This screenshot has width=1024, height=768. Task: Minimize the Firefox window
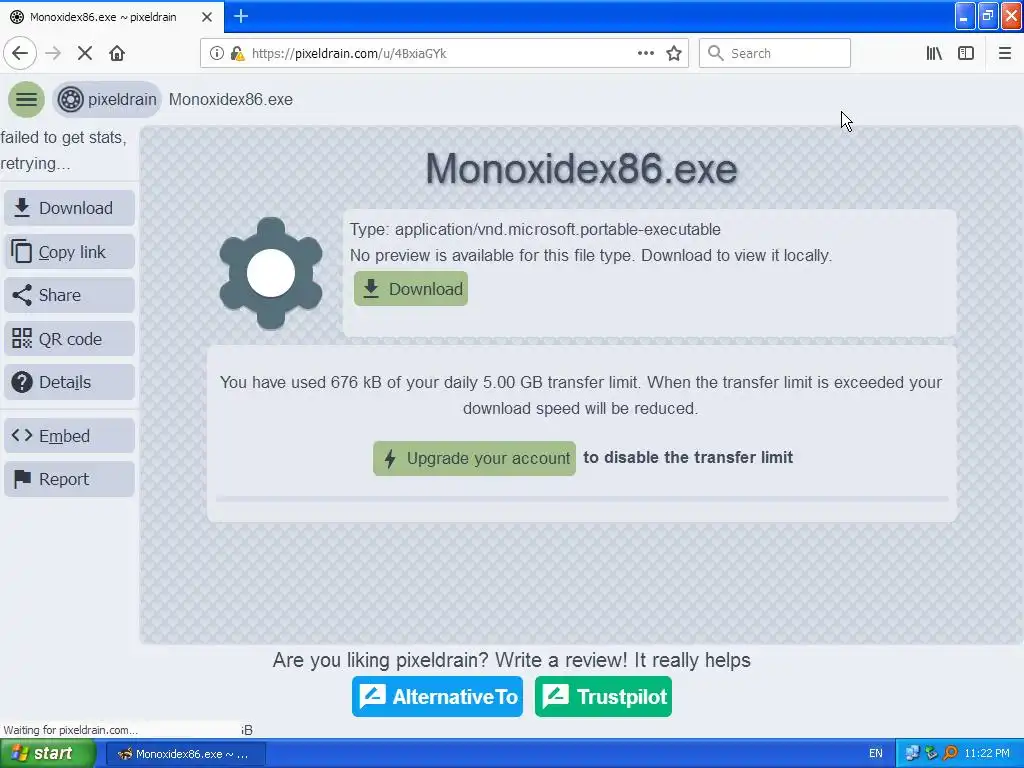coord(965,16)
